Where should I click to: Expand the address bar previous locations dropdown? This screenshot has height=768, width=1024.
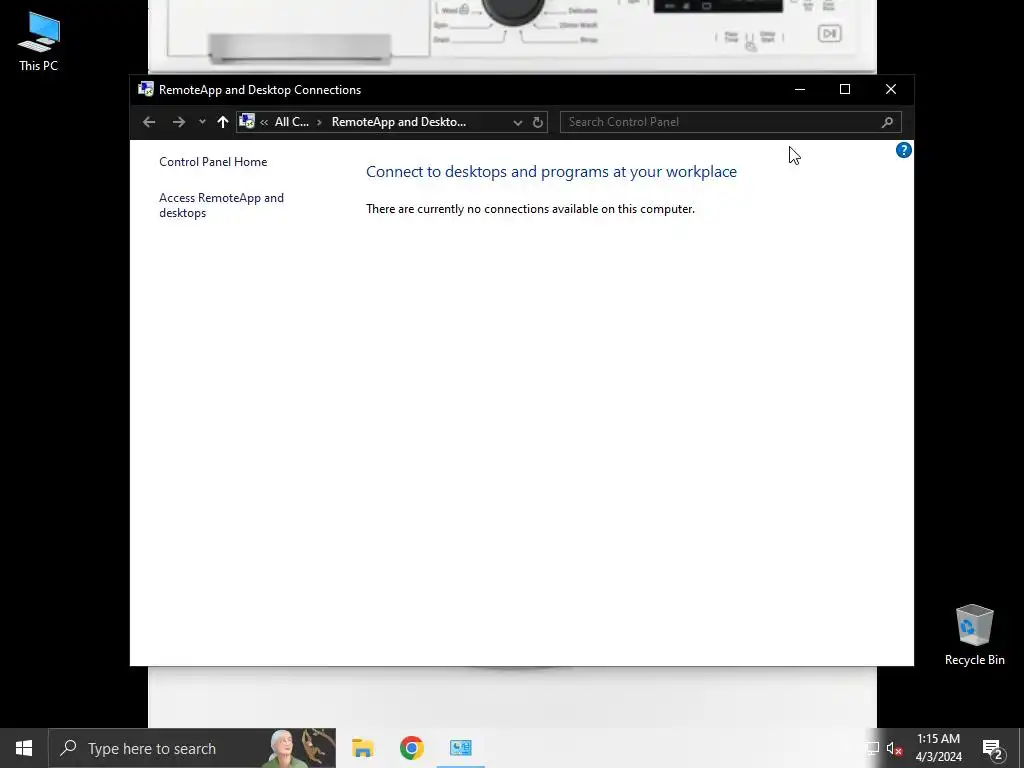pos(517,122)
